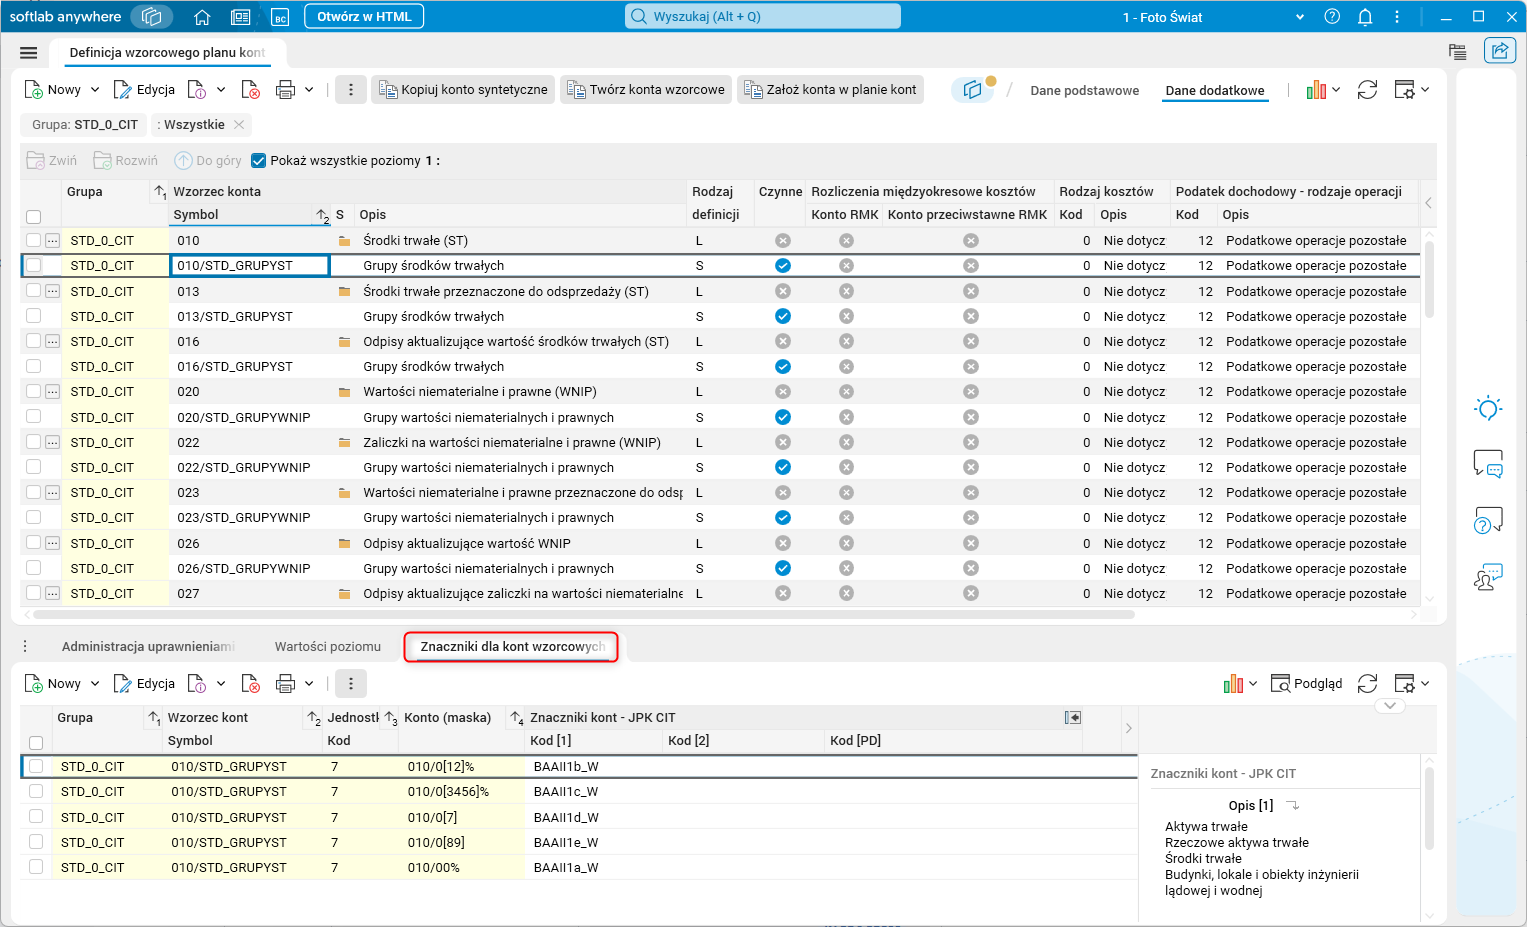Open the Dane podstawowe tab
Screen dimensions: 1527x927
pyautogui.click(x=1084, y=91)
